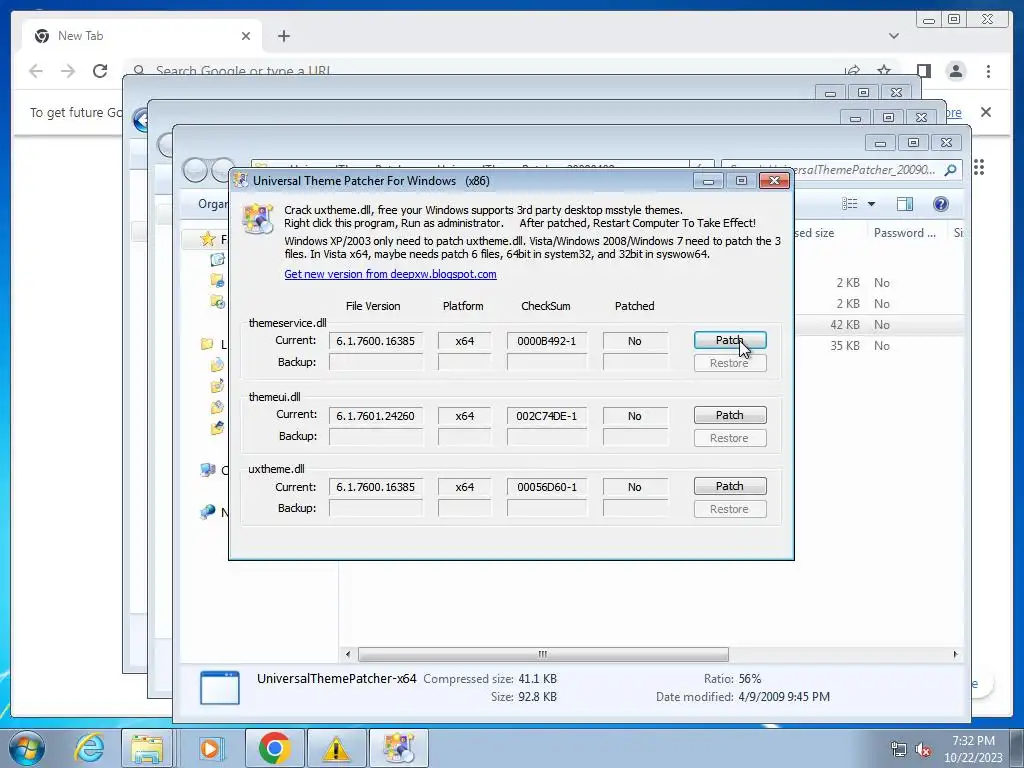This screenshot has width=1024, height=768.
Task: Open Explorer help icon
Action: coord(940,204)
